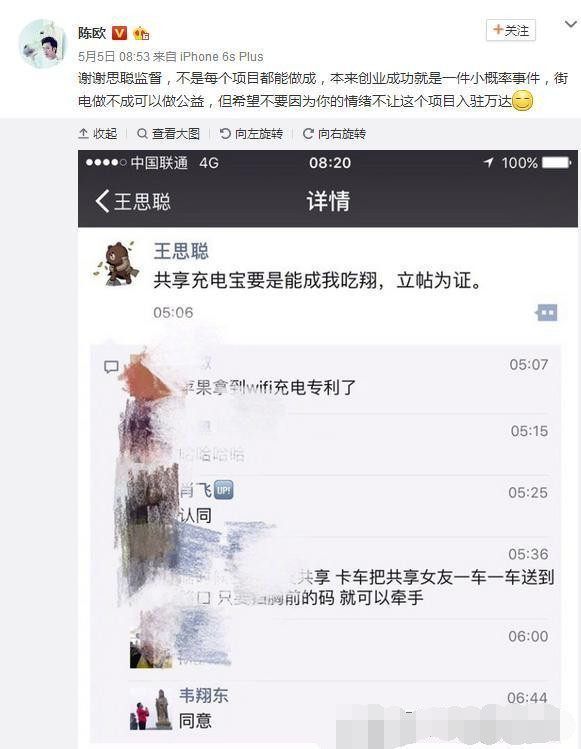Click the brown bear avatar of 王思聪
Viewport: 581px width, 749px height.
pos(116,264)
